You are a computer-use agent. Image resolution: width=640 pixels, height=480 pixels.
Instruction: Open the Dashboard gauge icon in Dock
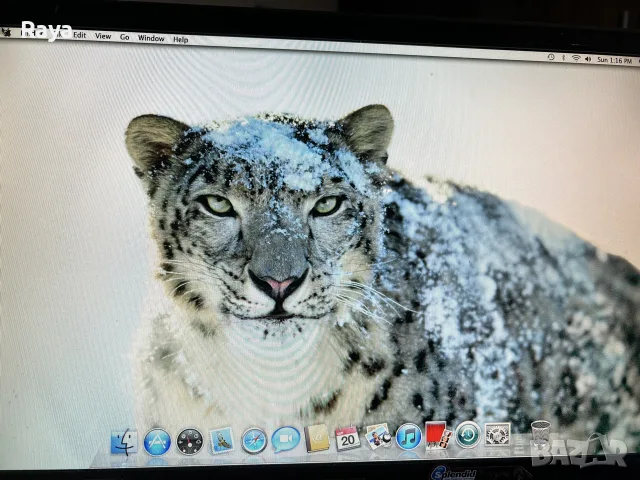(190, 442)
